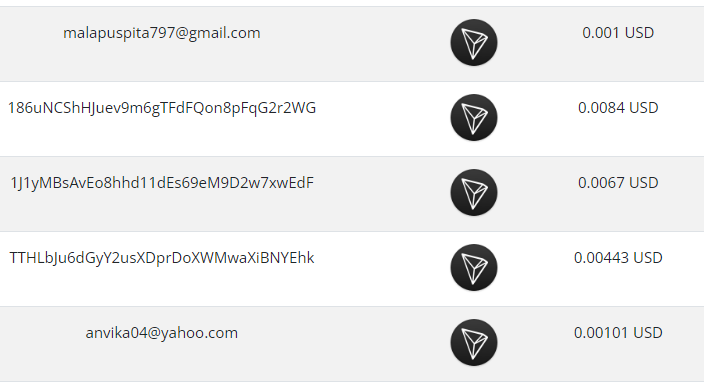Click the TRON logo for 186uNCShHJuev9m6g address

pyautogui.click(x=474, y=118)
